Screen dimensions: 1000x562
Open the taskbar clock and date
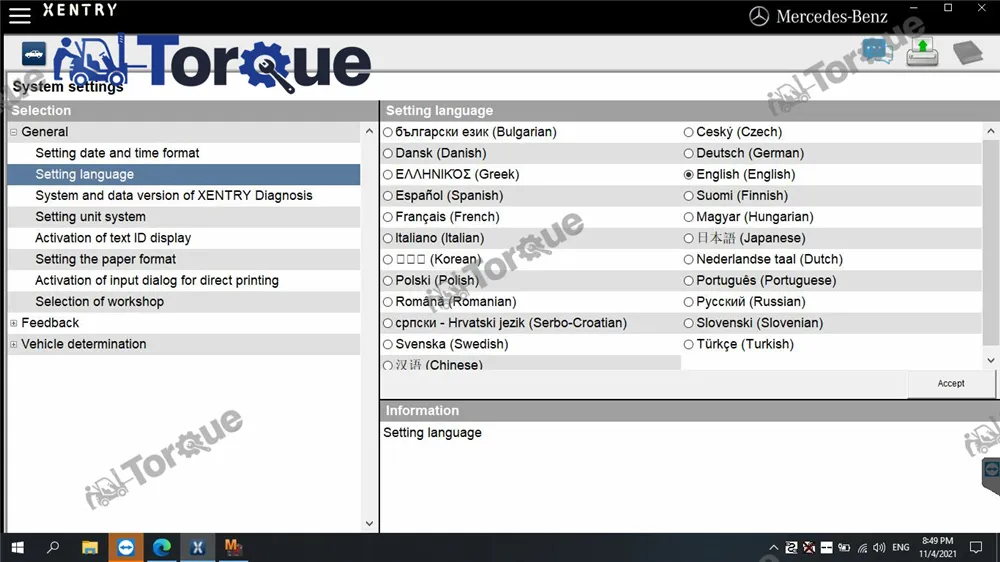pos(938,547)
